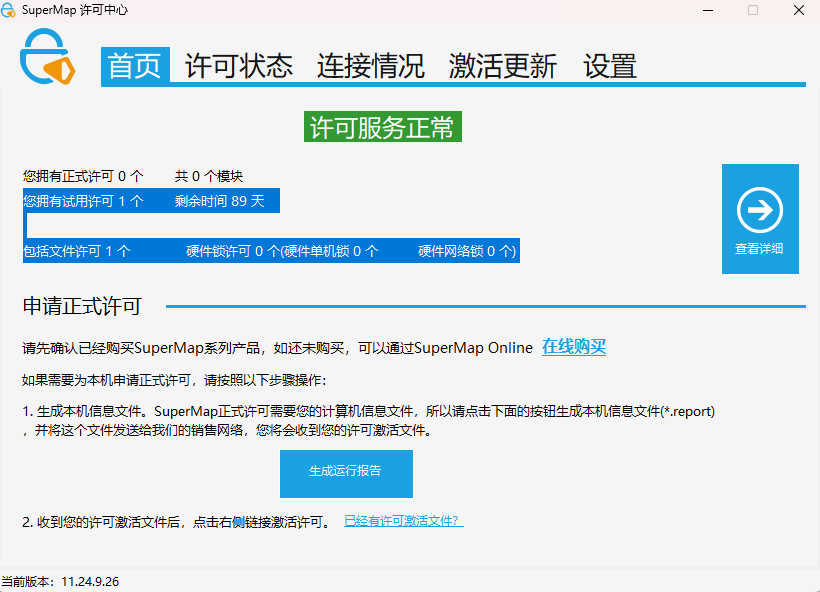Select the 包括文件许可 1 个 entry
Image resolution: width=820 pixels, height=592 pixels.
[x=77, y=251]
